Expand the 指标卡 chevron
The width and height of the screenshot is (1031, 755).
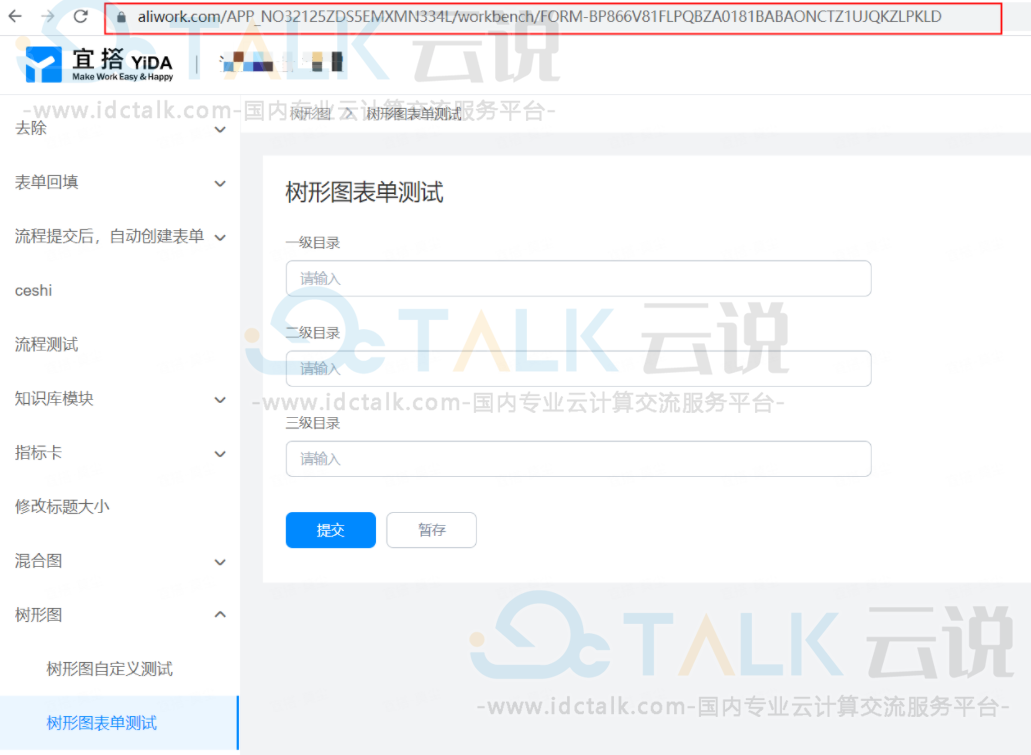(x=220, y=453)
